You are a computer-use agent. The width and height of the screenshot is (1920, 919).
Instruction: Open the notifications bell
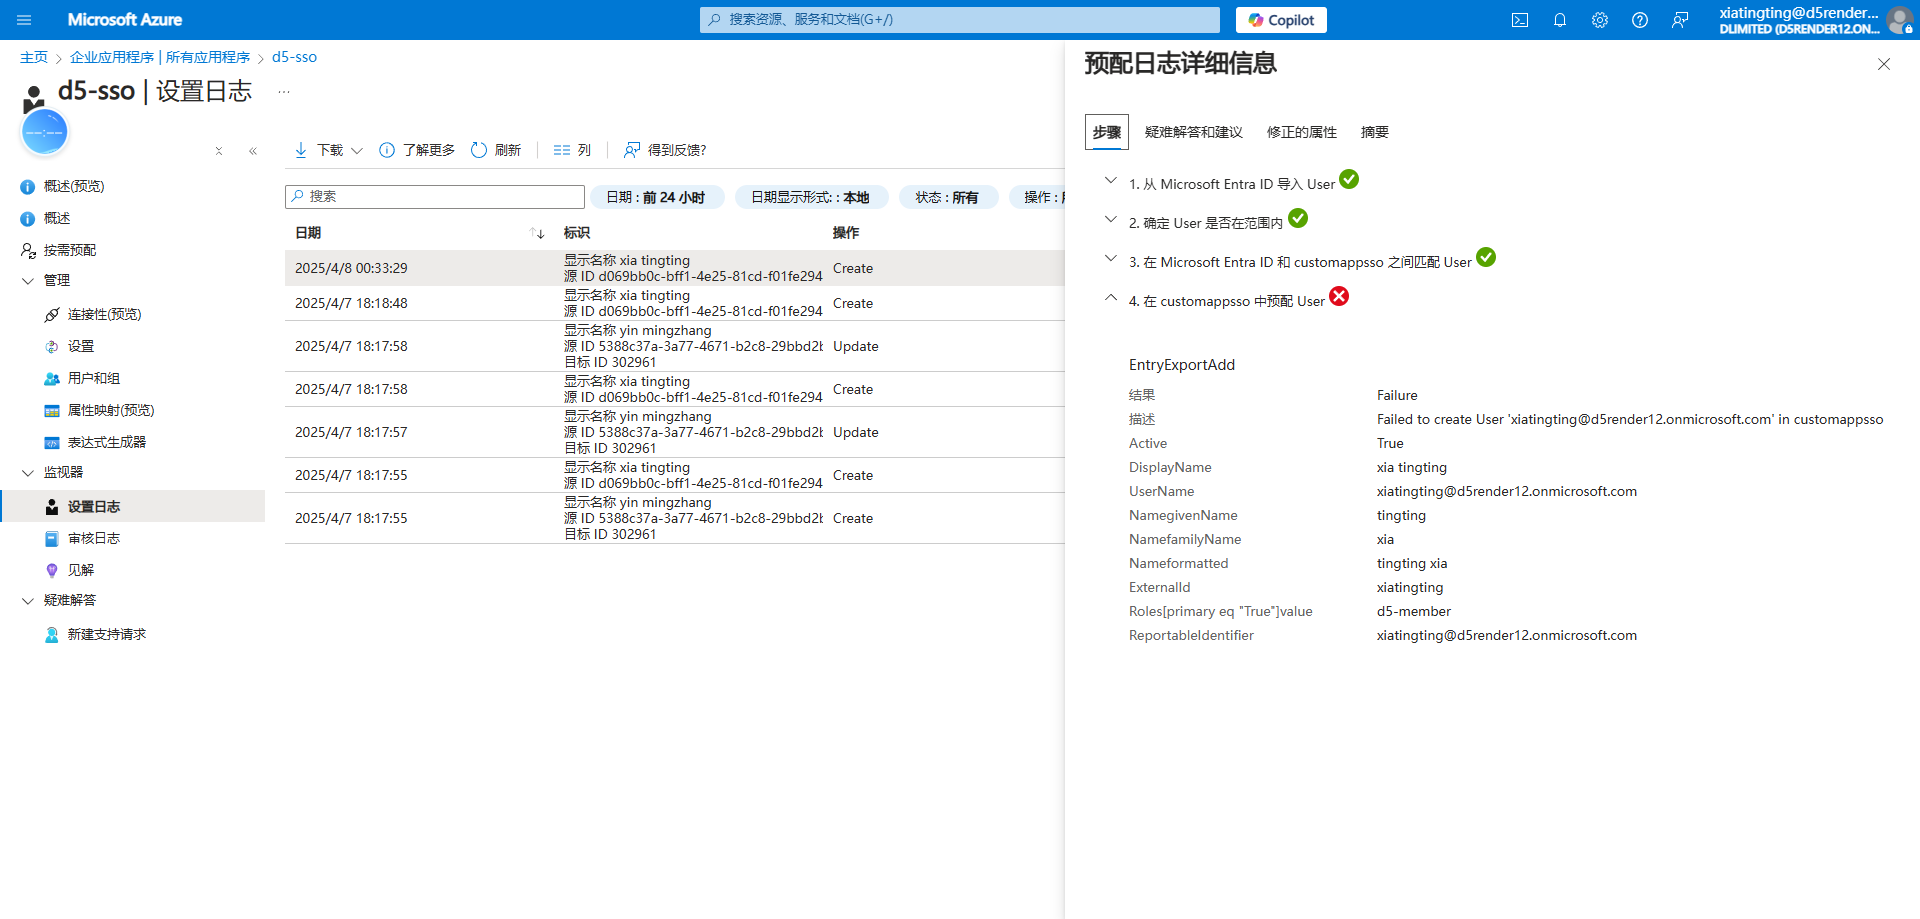pos(1560,20)
